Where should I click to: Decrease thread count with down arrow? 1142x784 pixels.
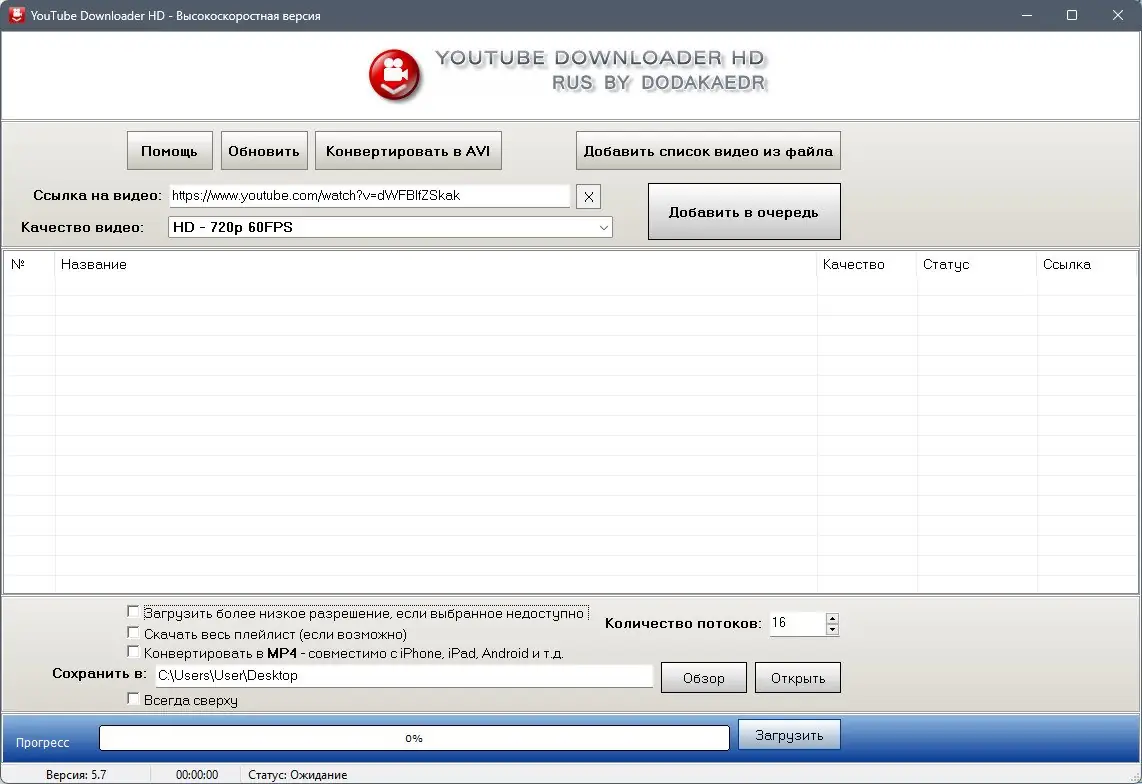[832, 630]
